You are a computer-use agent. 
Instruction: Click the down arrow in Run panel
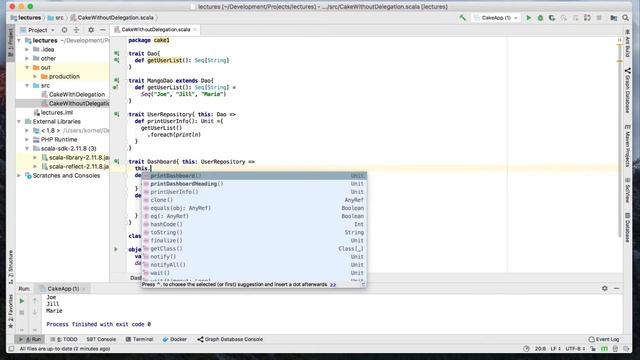click(x=35, y=313)
